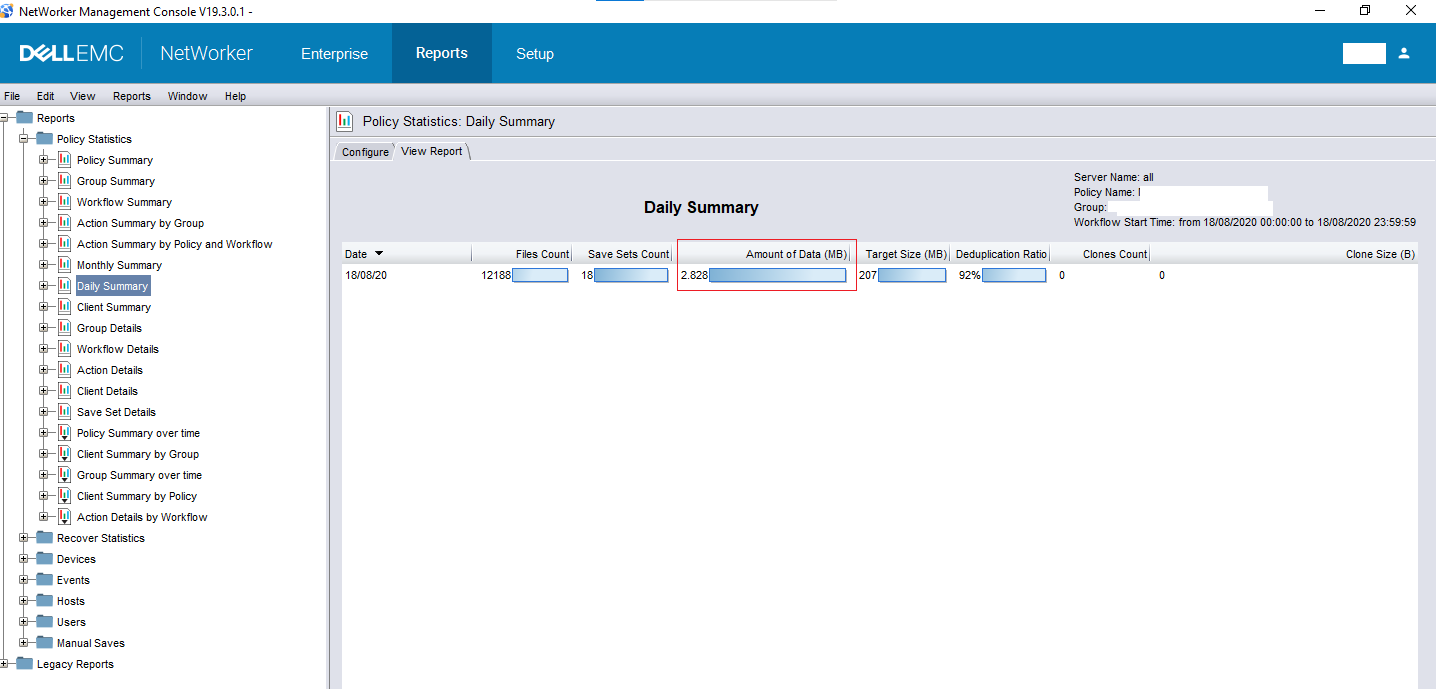This screenshot has height=689, width=1436.
Task: Open the Client Summary by Group report
Action: tap(138, 453)
